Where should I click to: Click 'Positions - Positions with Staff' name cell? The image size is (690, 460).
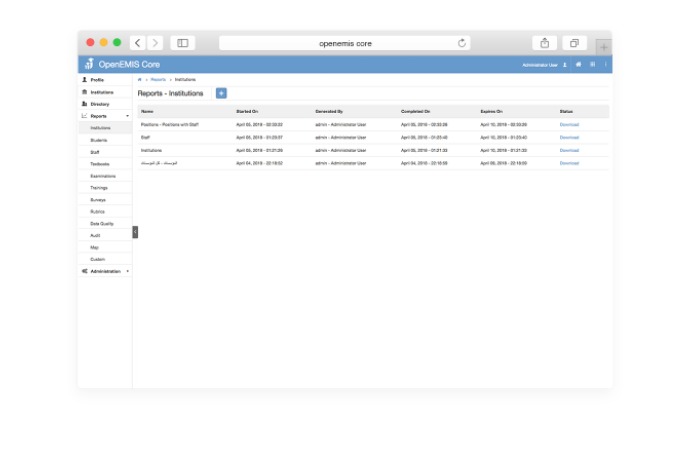point(169,125)
